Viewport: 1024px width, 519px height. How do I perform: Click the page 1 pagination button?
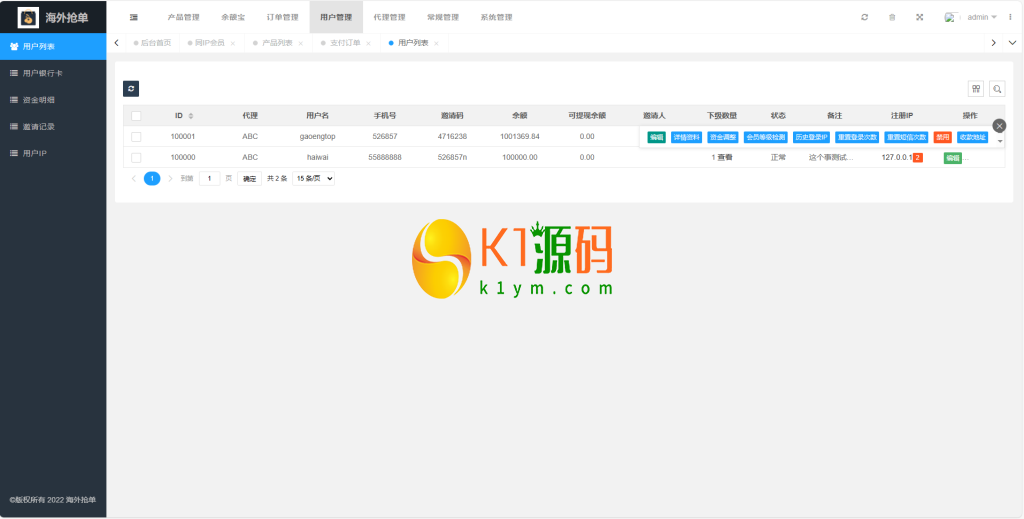[152, 178]
